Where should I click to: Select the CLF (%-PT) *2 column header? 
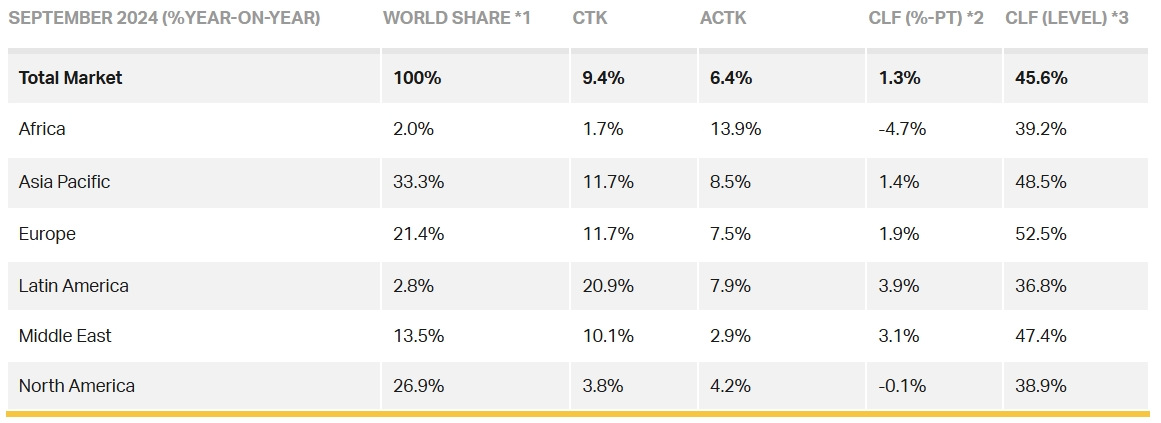926,18
